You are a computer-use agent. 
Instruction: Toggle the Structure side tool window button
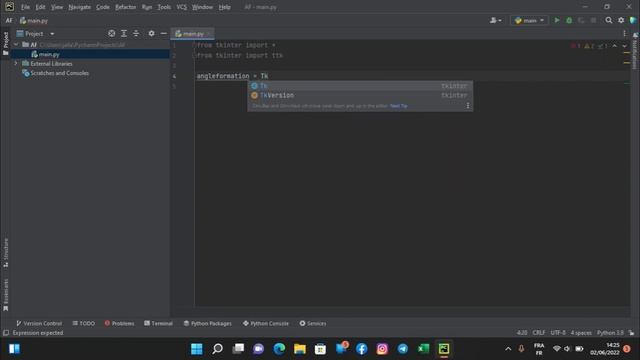point(5,252)
